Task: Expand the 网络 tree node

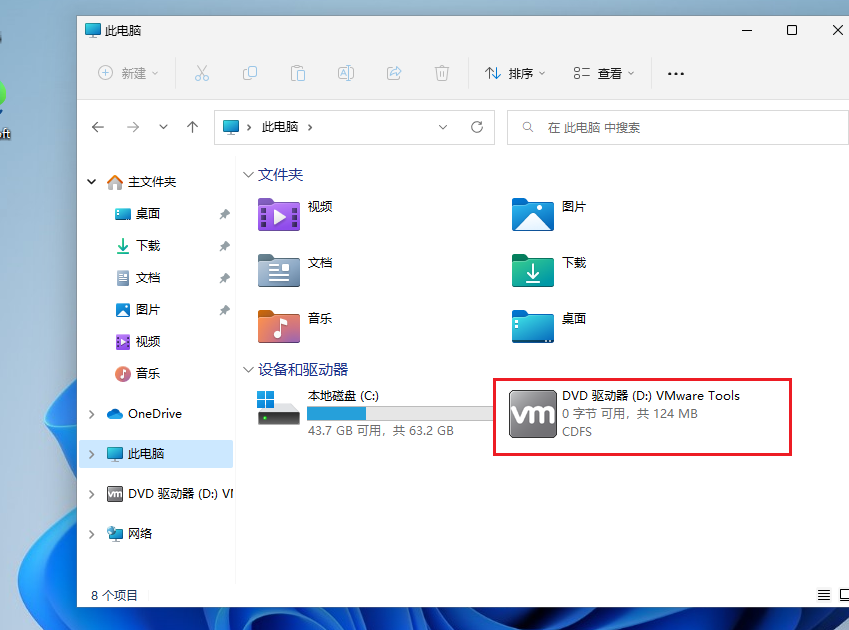Action: pos(92,534)
